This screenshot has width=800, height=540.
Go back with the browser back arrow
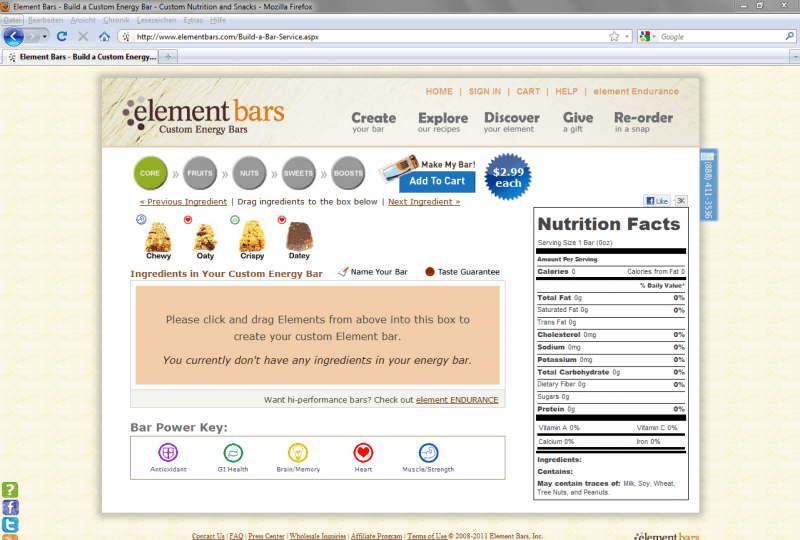coord(14,37)
